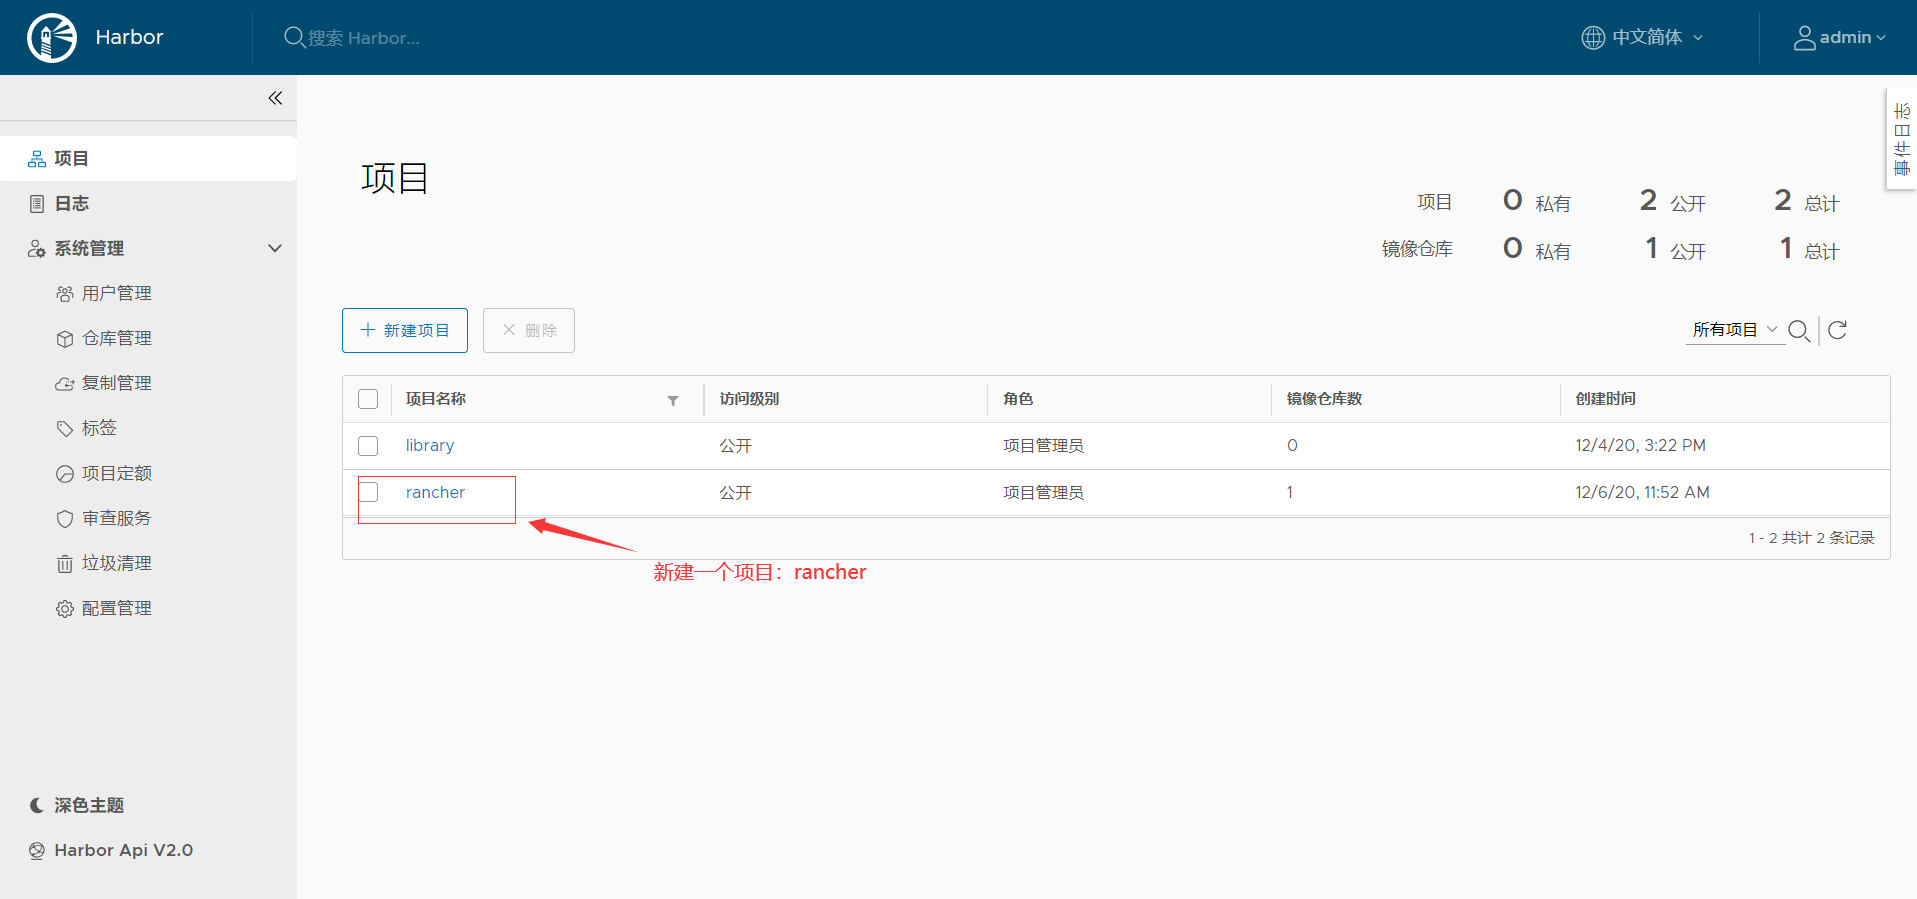Sort by 创建时间 column header
Image resolution: width=1917 pixels, height=899 pixels.
pos(1605,399)
